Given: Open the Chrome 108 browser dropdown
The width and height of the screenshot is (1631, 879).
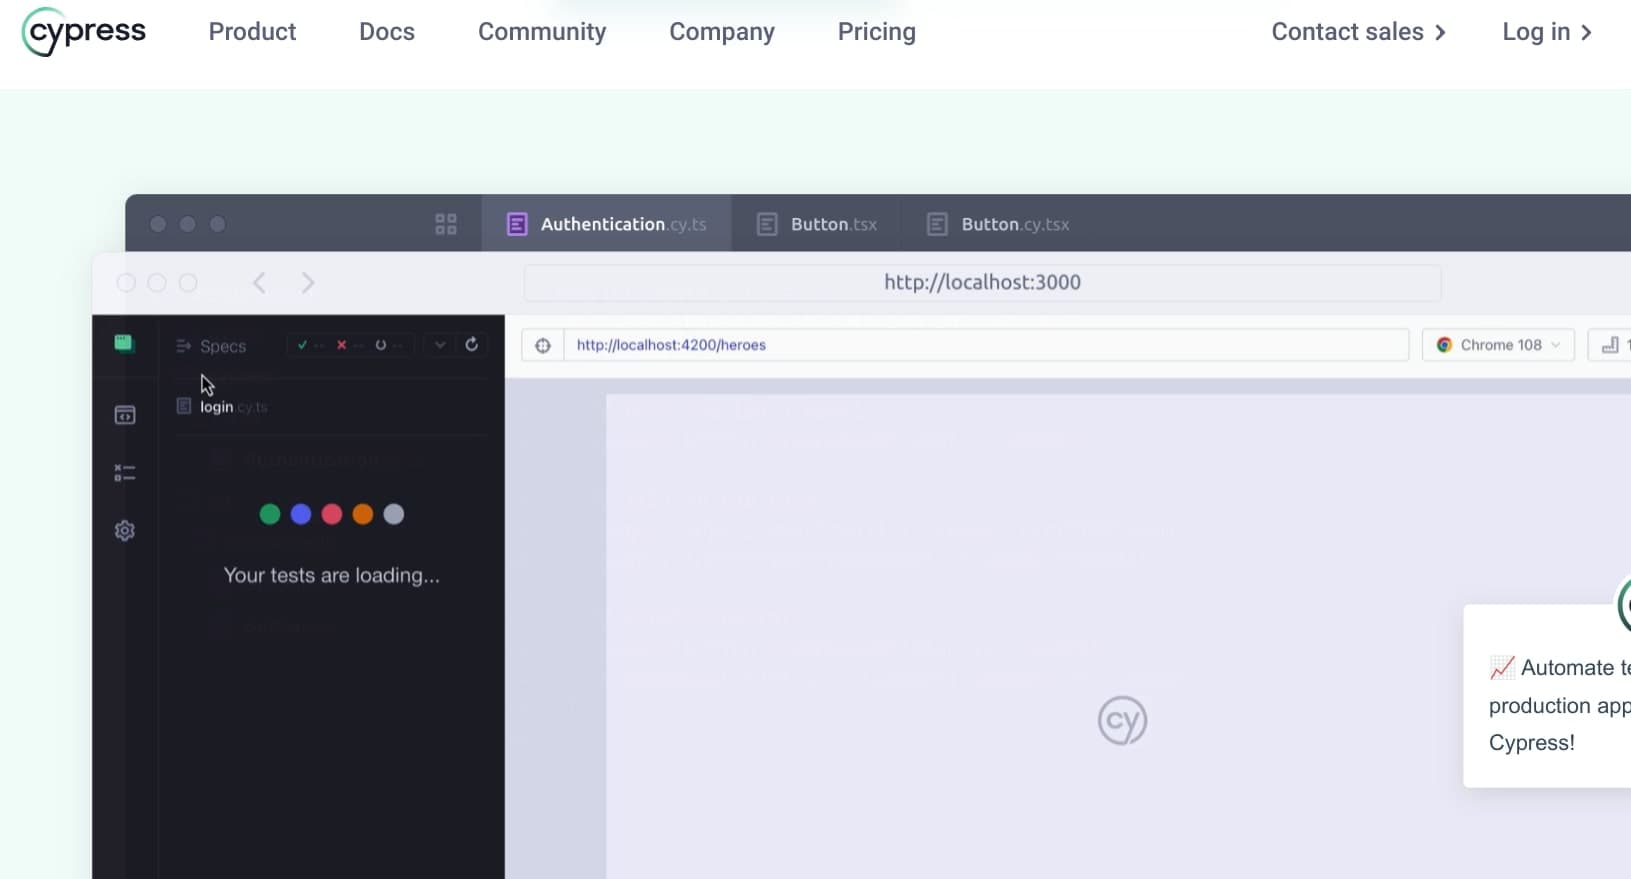Looking at the screenshot, I should pyautogui.click(x=1498, y=345).
